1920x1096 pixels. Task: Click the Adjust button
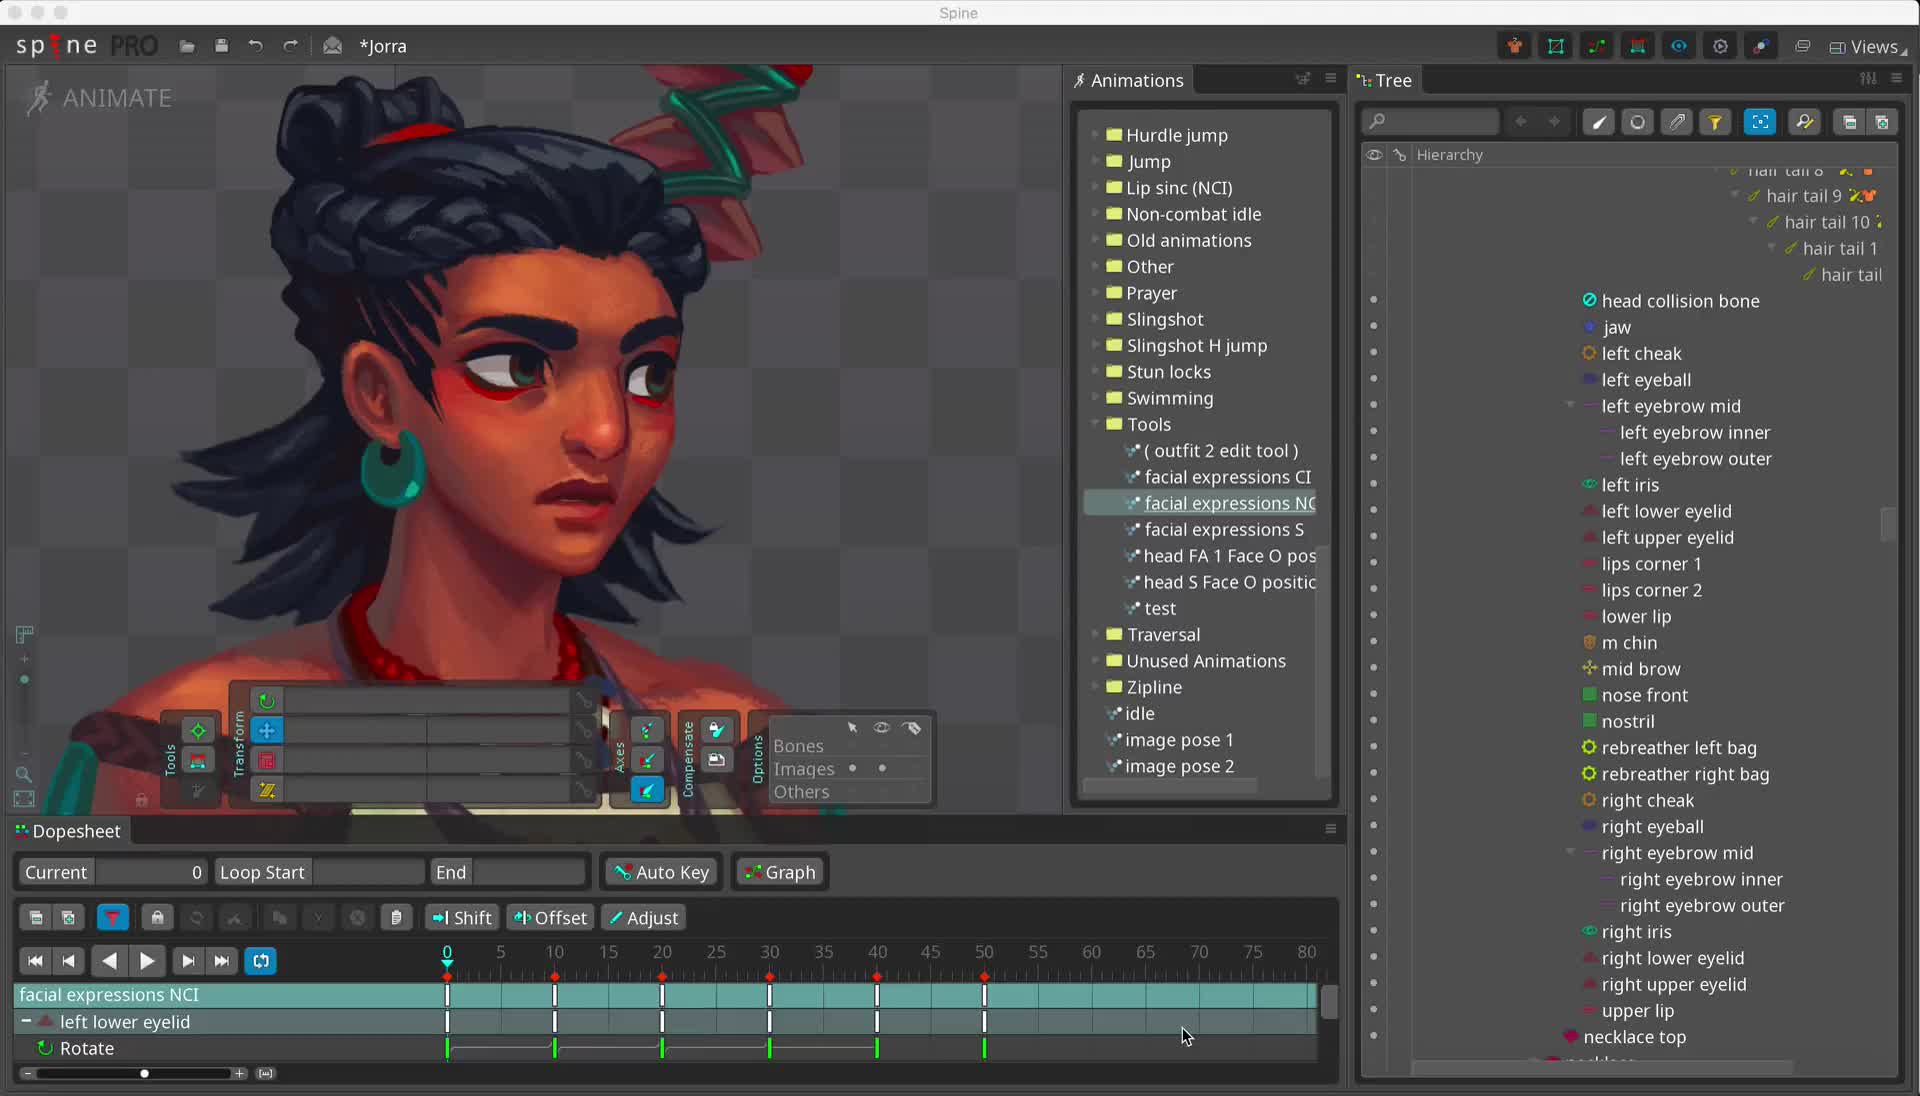coord(643,917)
